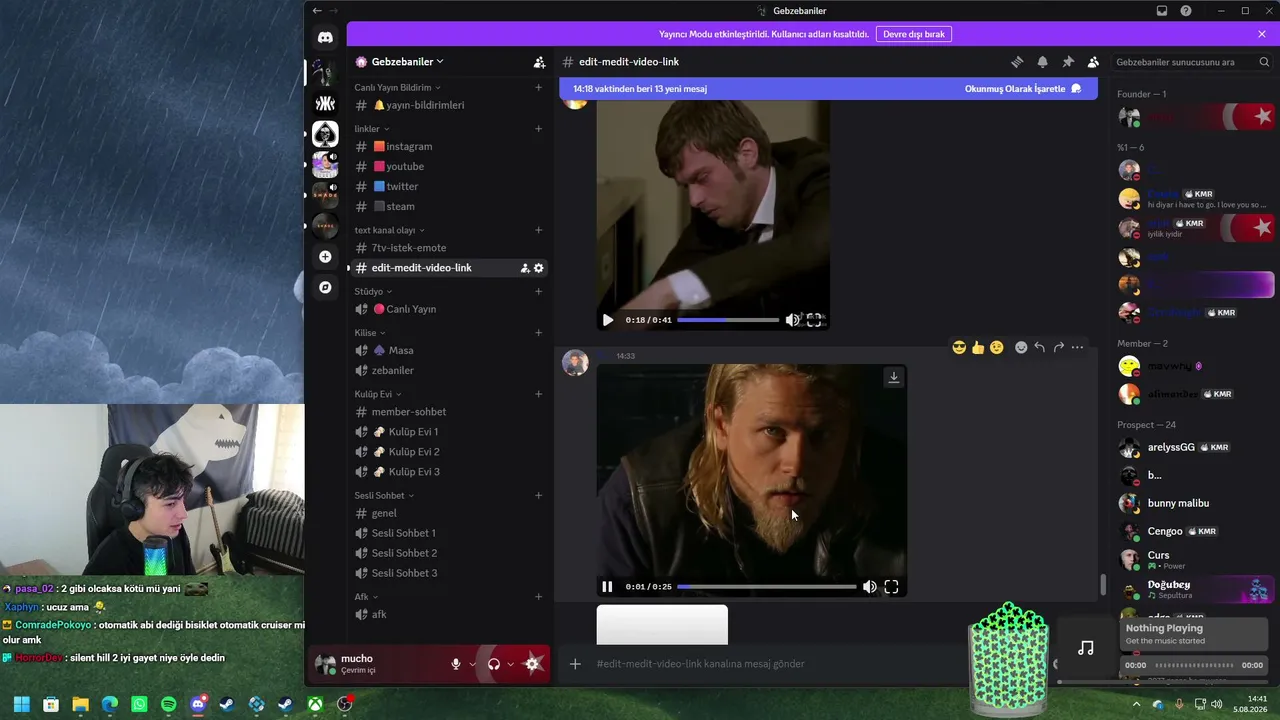The image size is (1280, 720).
Task: Open Discord direct messages home icon
Action: coord(325,37)
